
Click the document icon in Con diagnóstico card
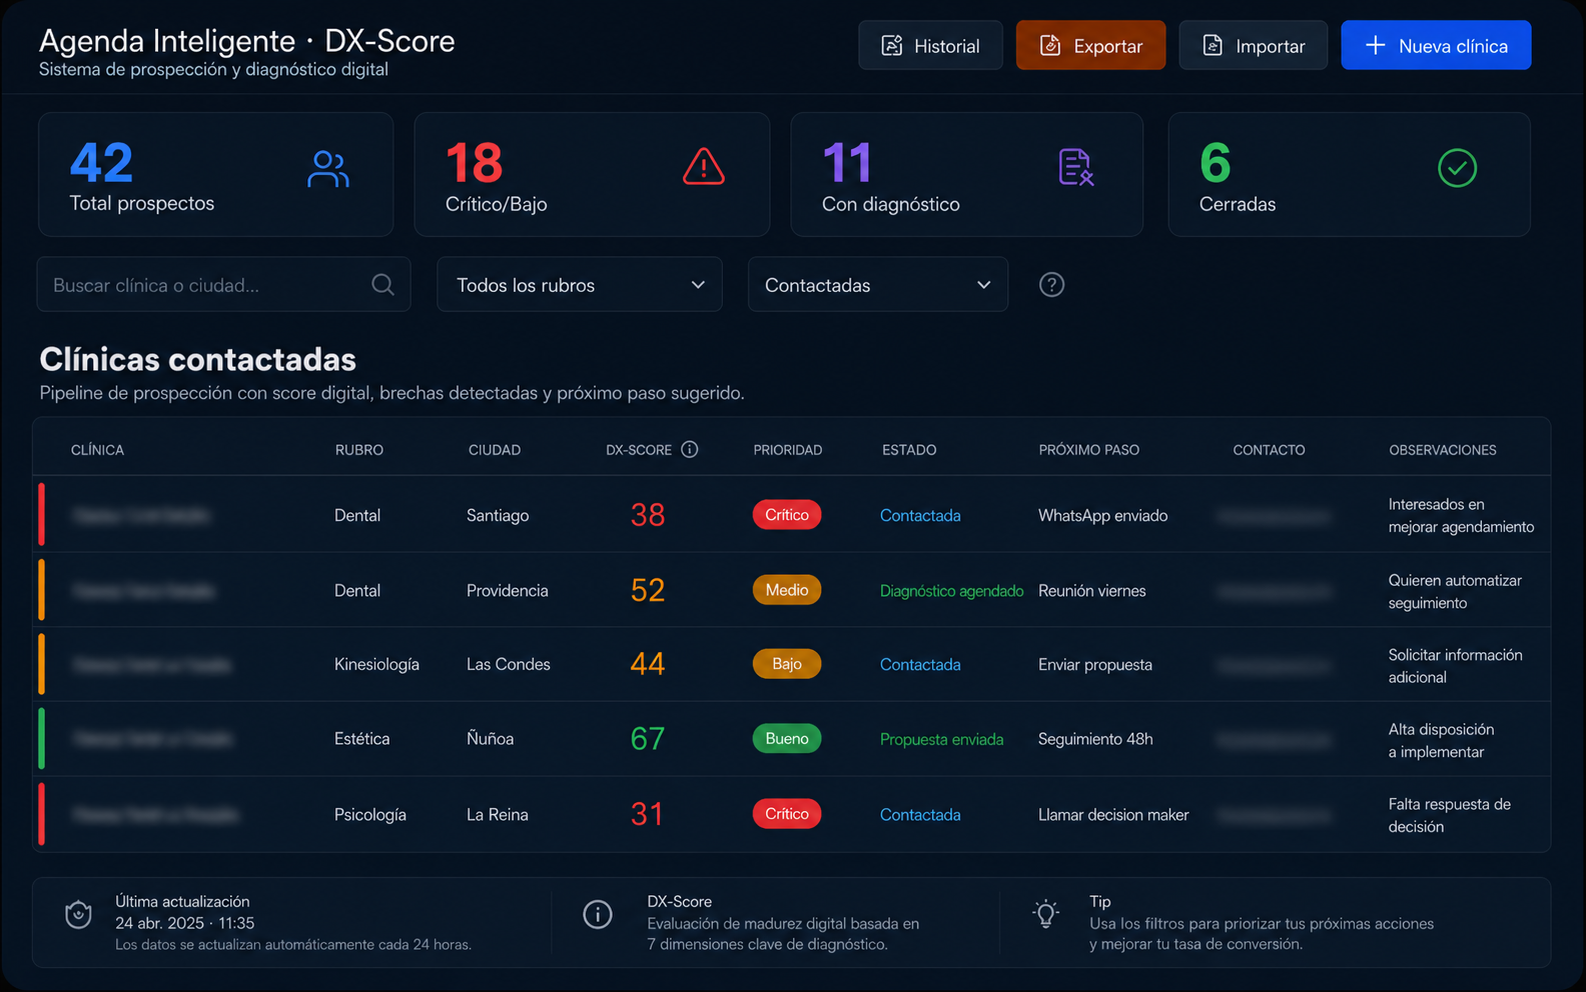click(x=1076, y=167)
